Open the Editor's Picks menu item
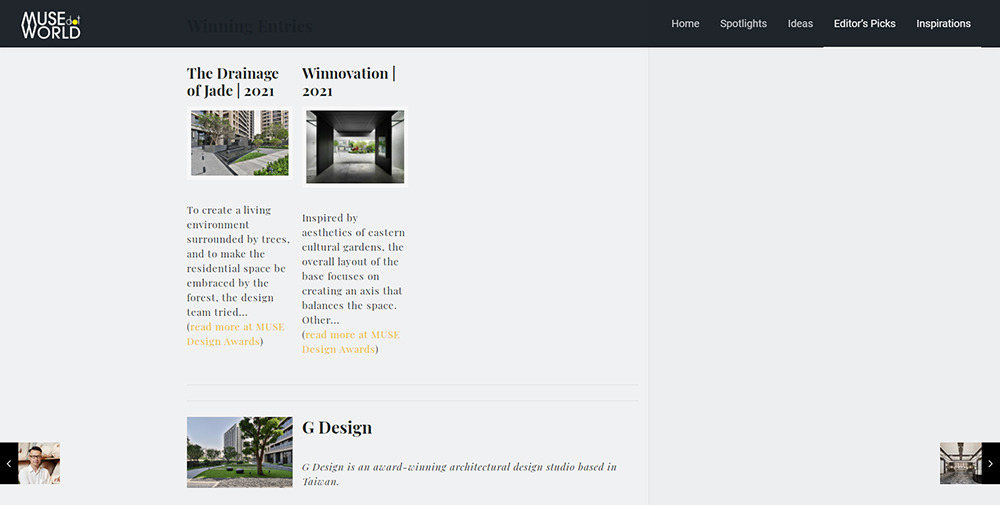 [x=864, y=24]
